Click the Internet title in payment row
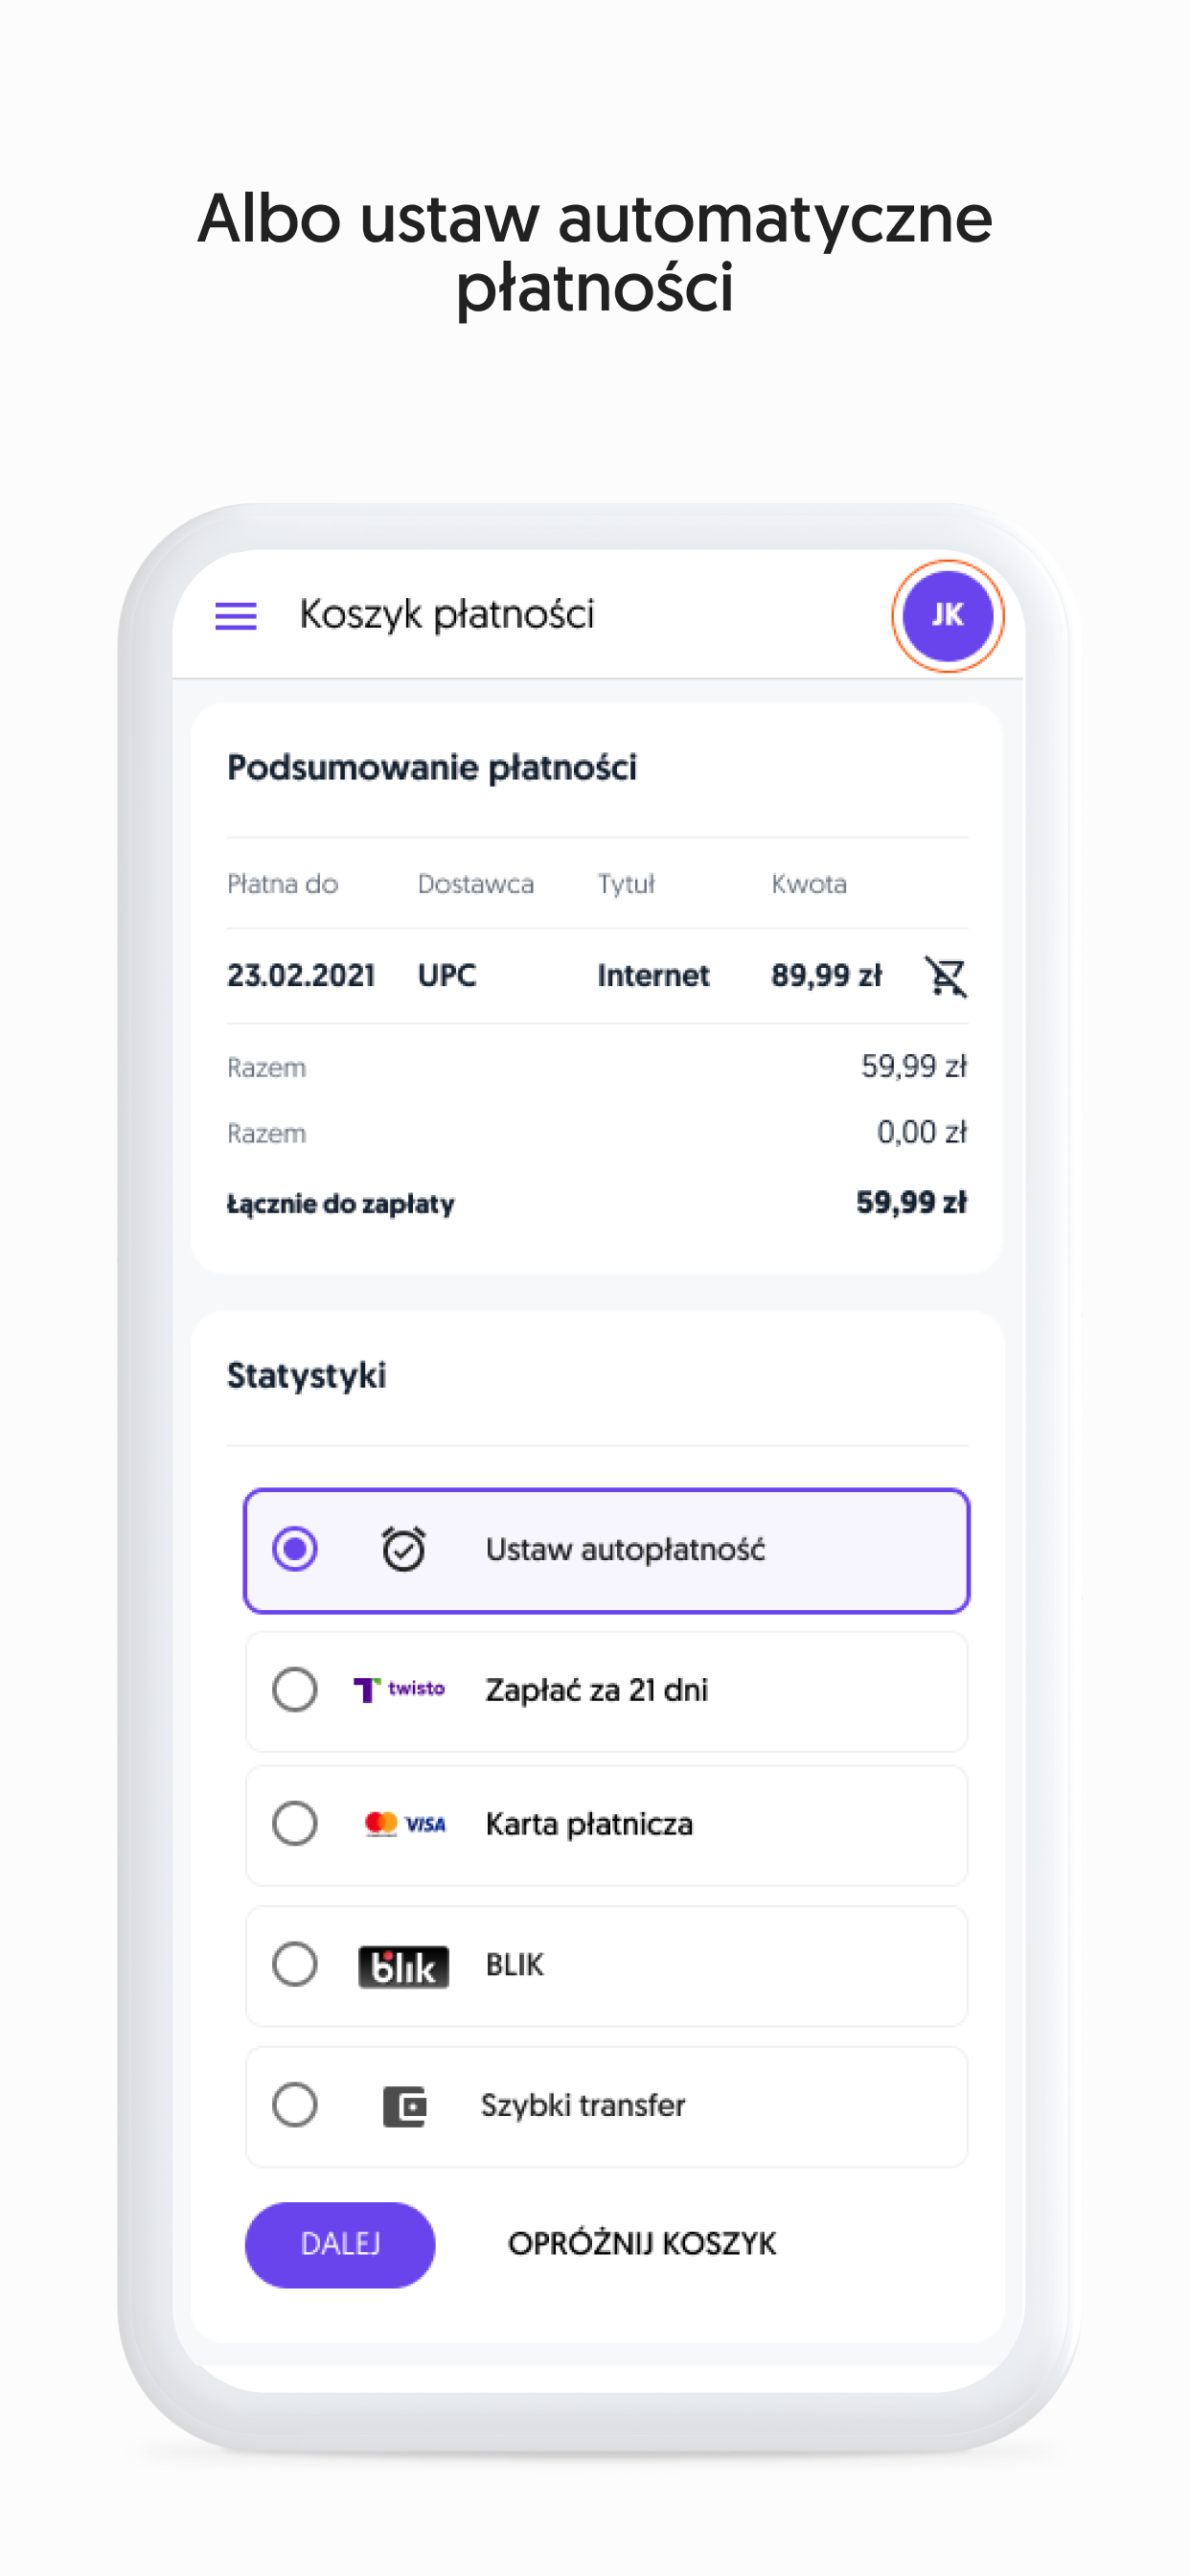 pos(653,976)
